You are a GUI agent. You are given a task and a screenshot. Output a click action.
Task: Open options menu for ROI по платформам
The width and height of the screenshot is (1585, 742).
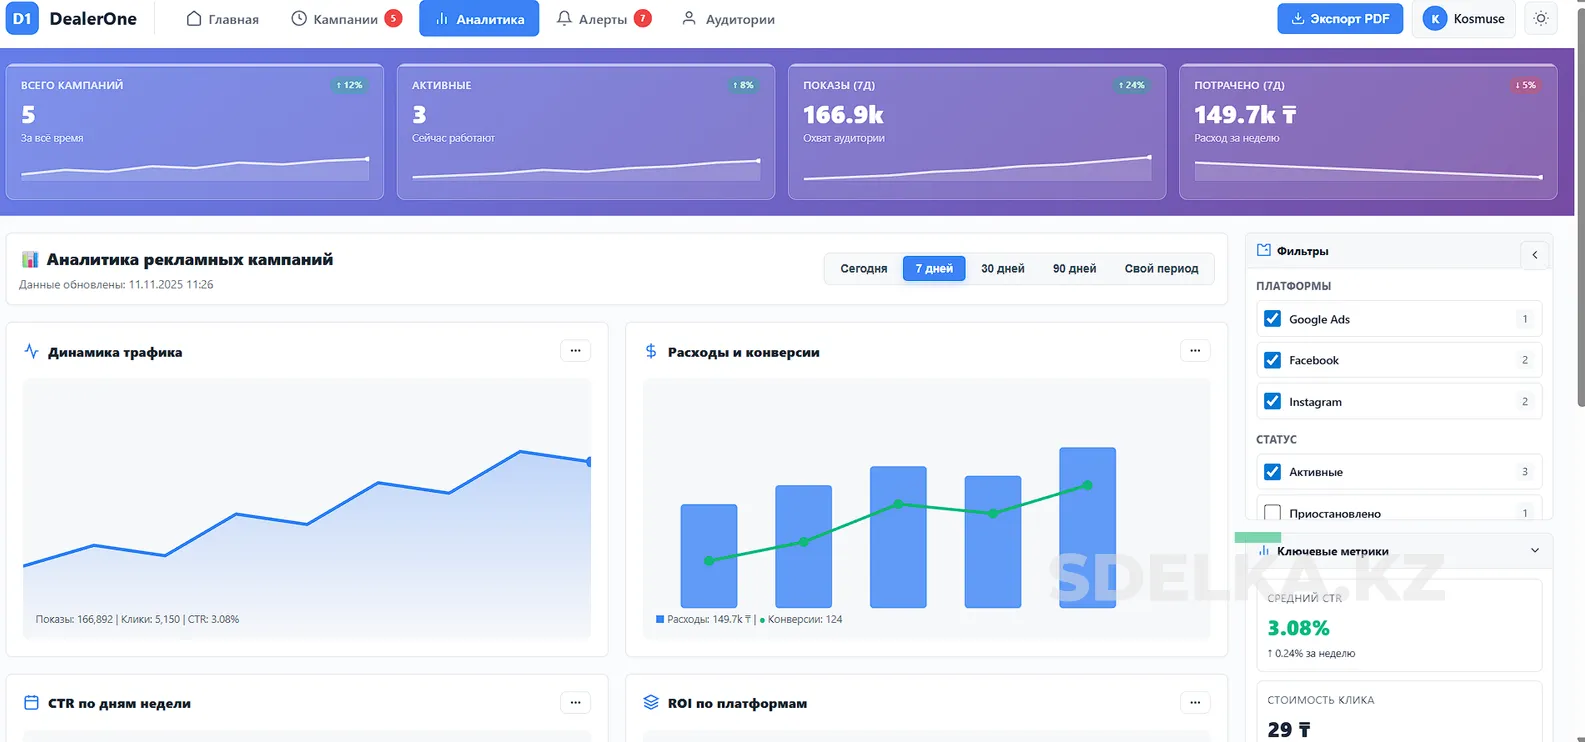pos(1195,703)
